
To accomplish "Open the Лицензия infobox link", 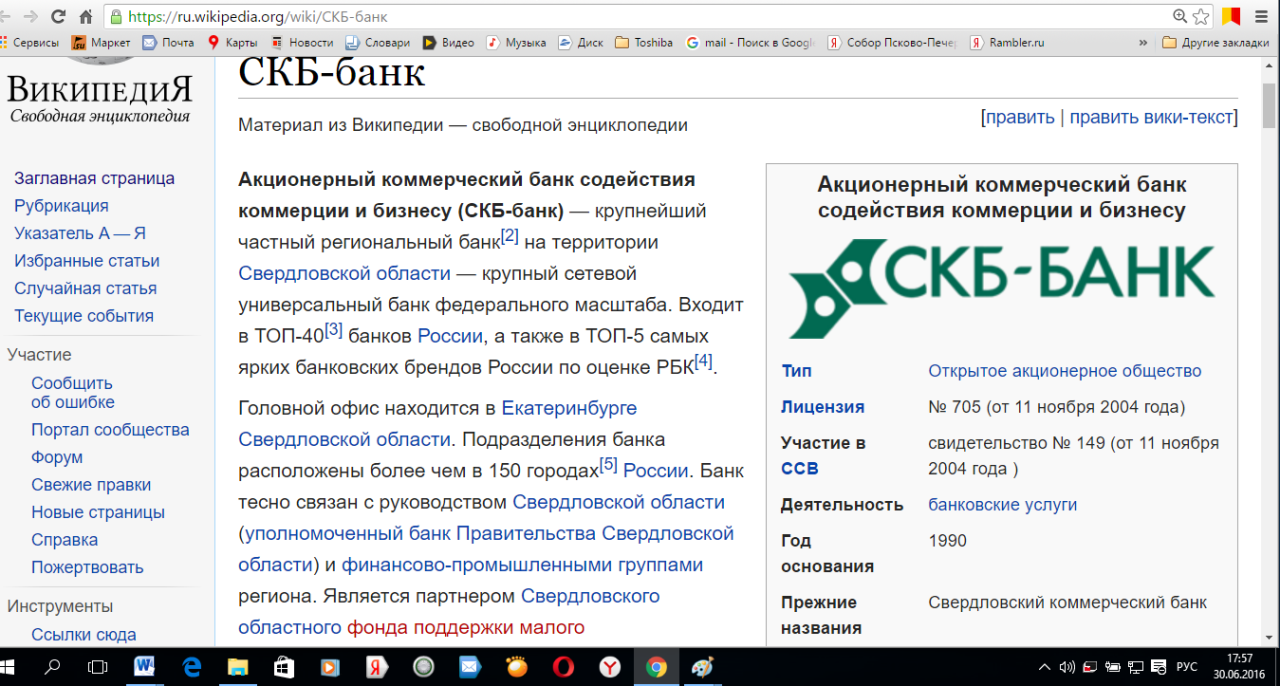I will (x=823, y=407).
